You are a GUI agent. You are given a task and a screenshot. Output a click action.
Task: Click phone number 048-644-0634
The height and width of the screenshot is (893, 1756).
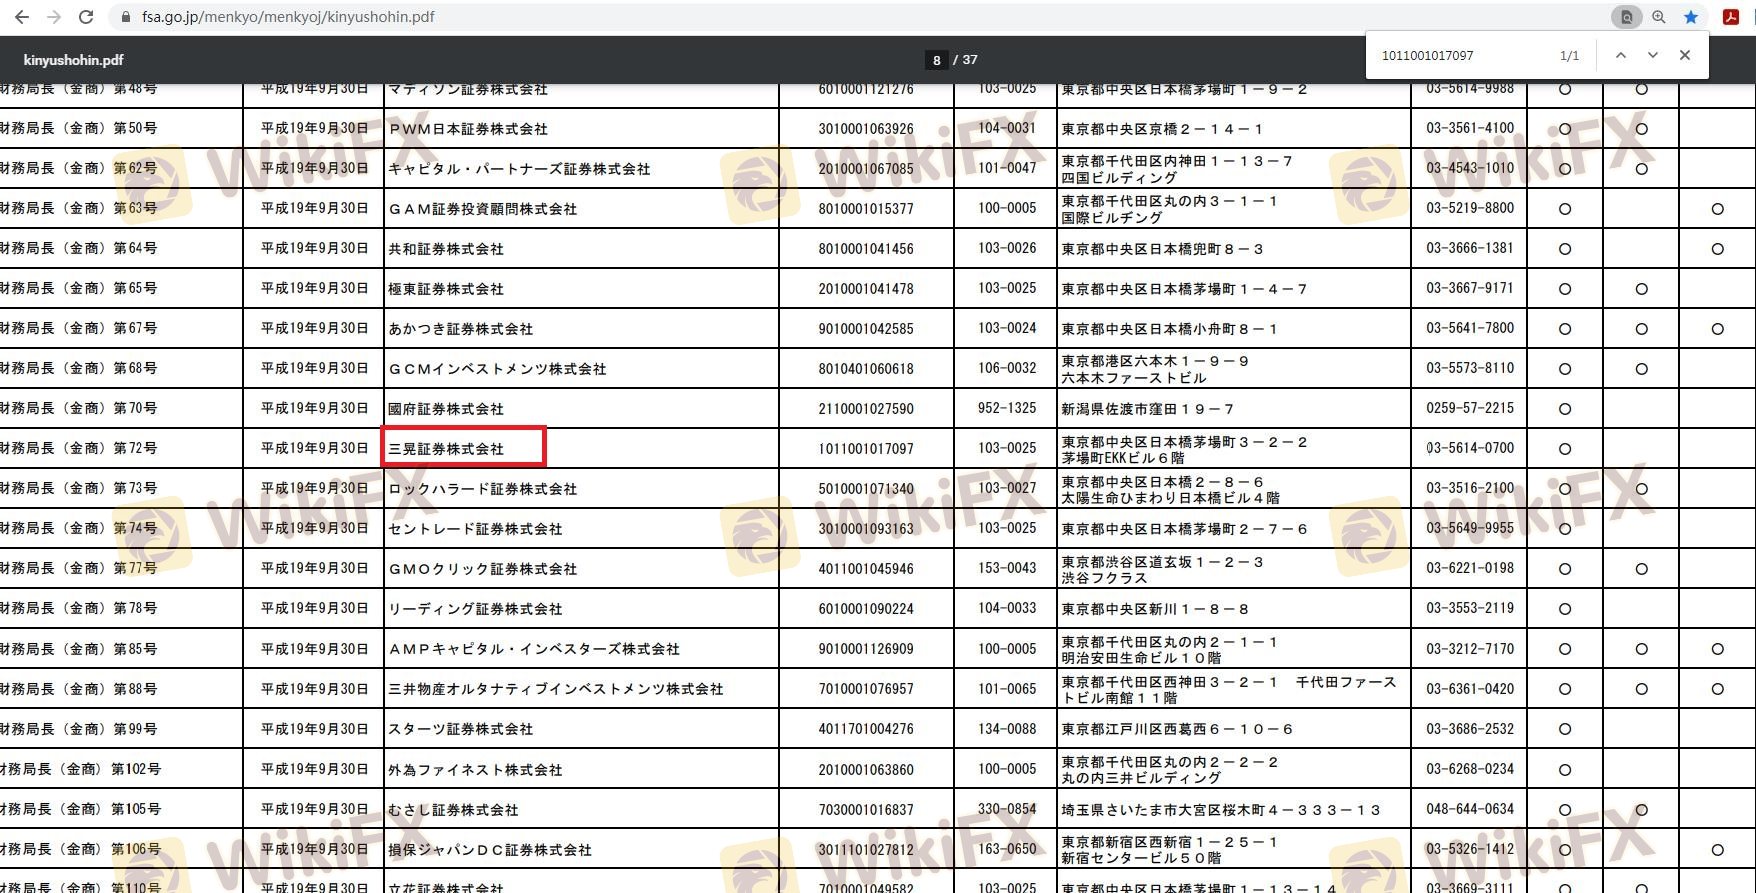tap(1470, 809)
